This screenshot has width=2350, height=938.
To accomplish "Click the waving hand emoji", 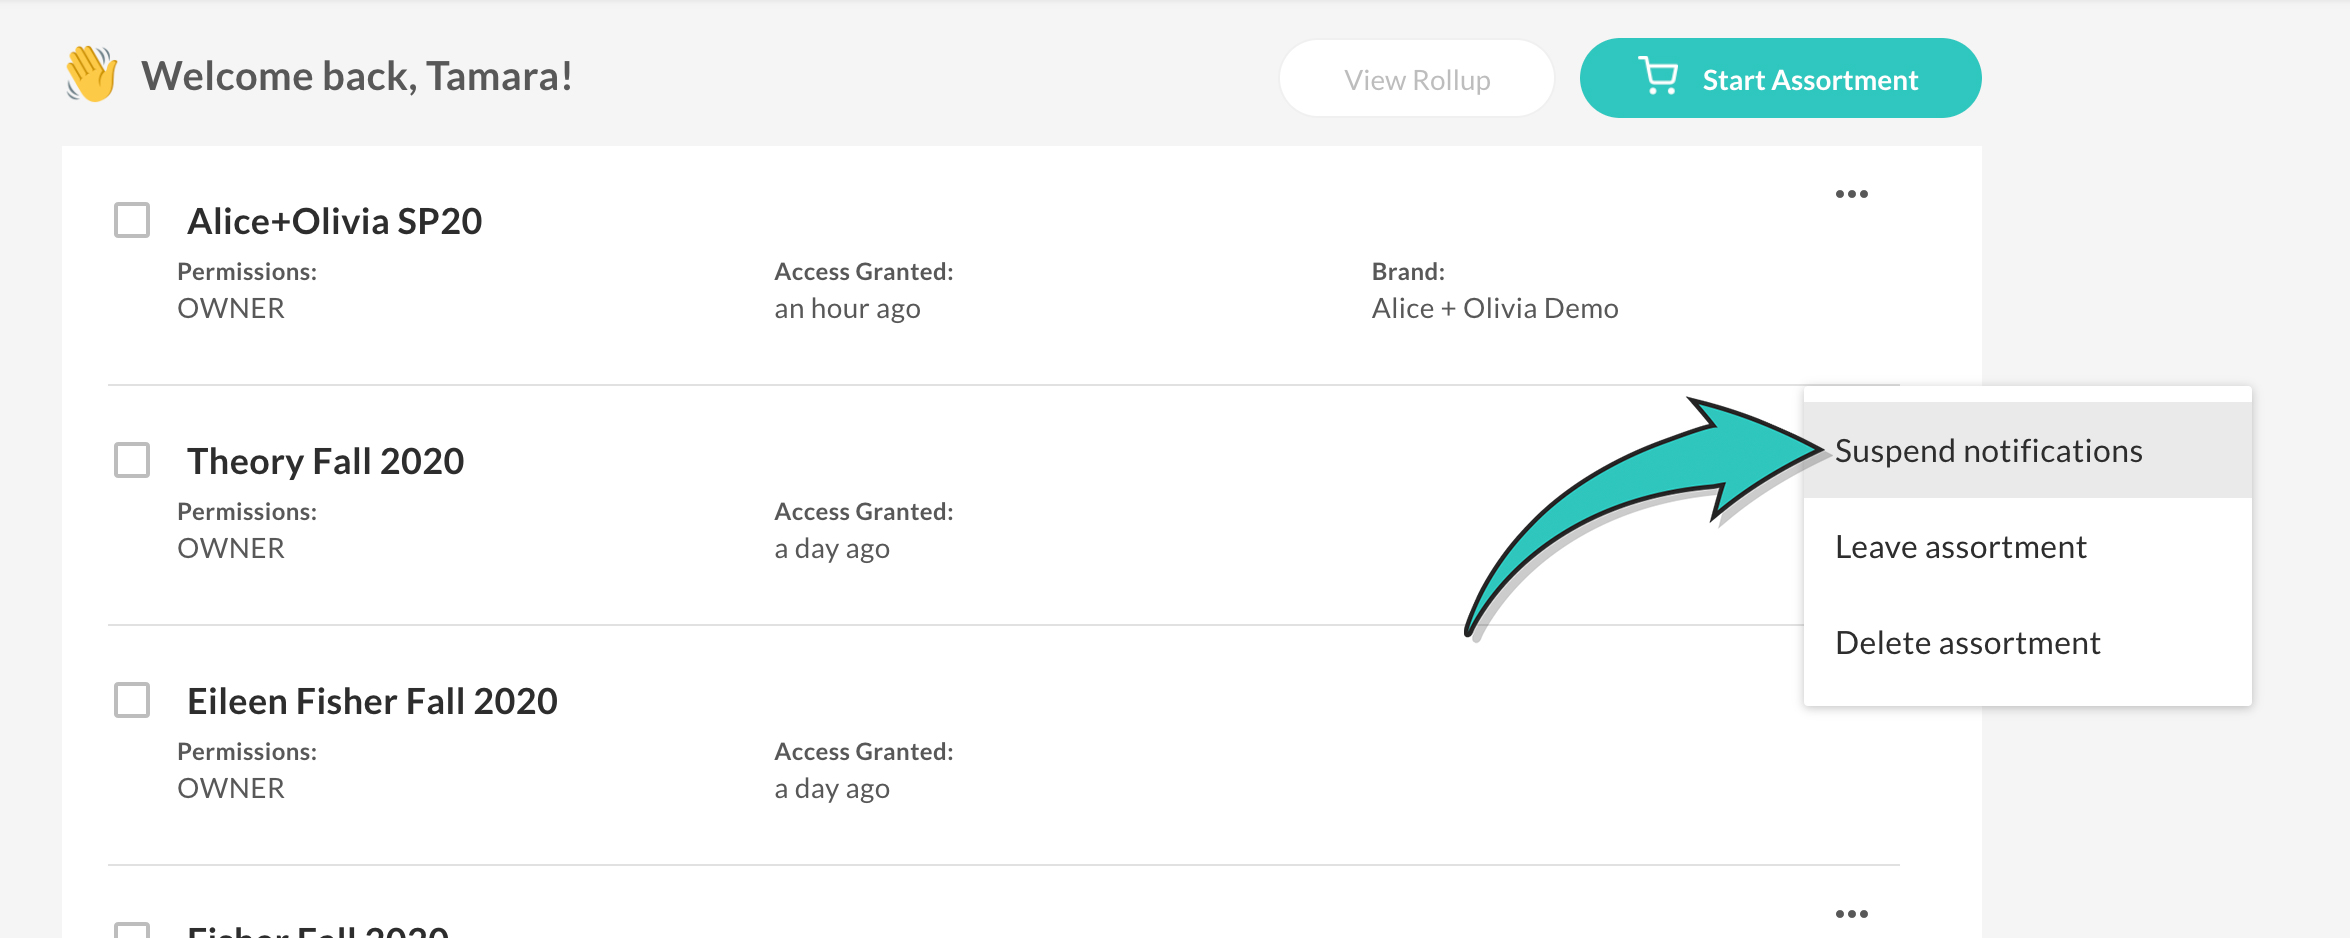I will (92, 74).
